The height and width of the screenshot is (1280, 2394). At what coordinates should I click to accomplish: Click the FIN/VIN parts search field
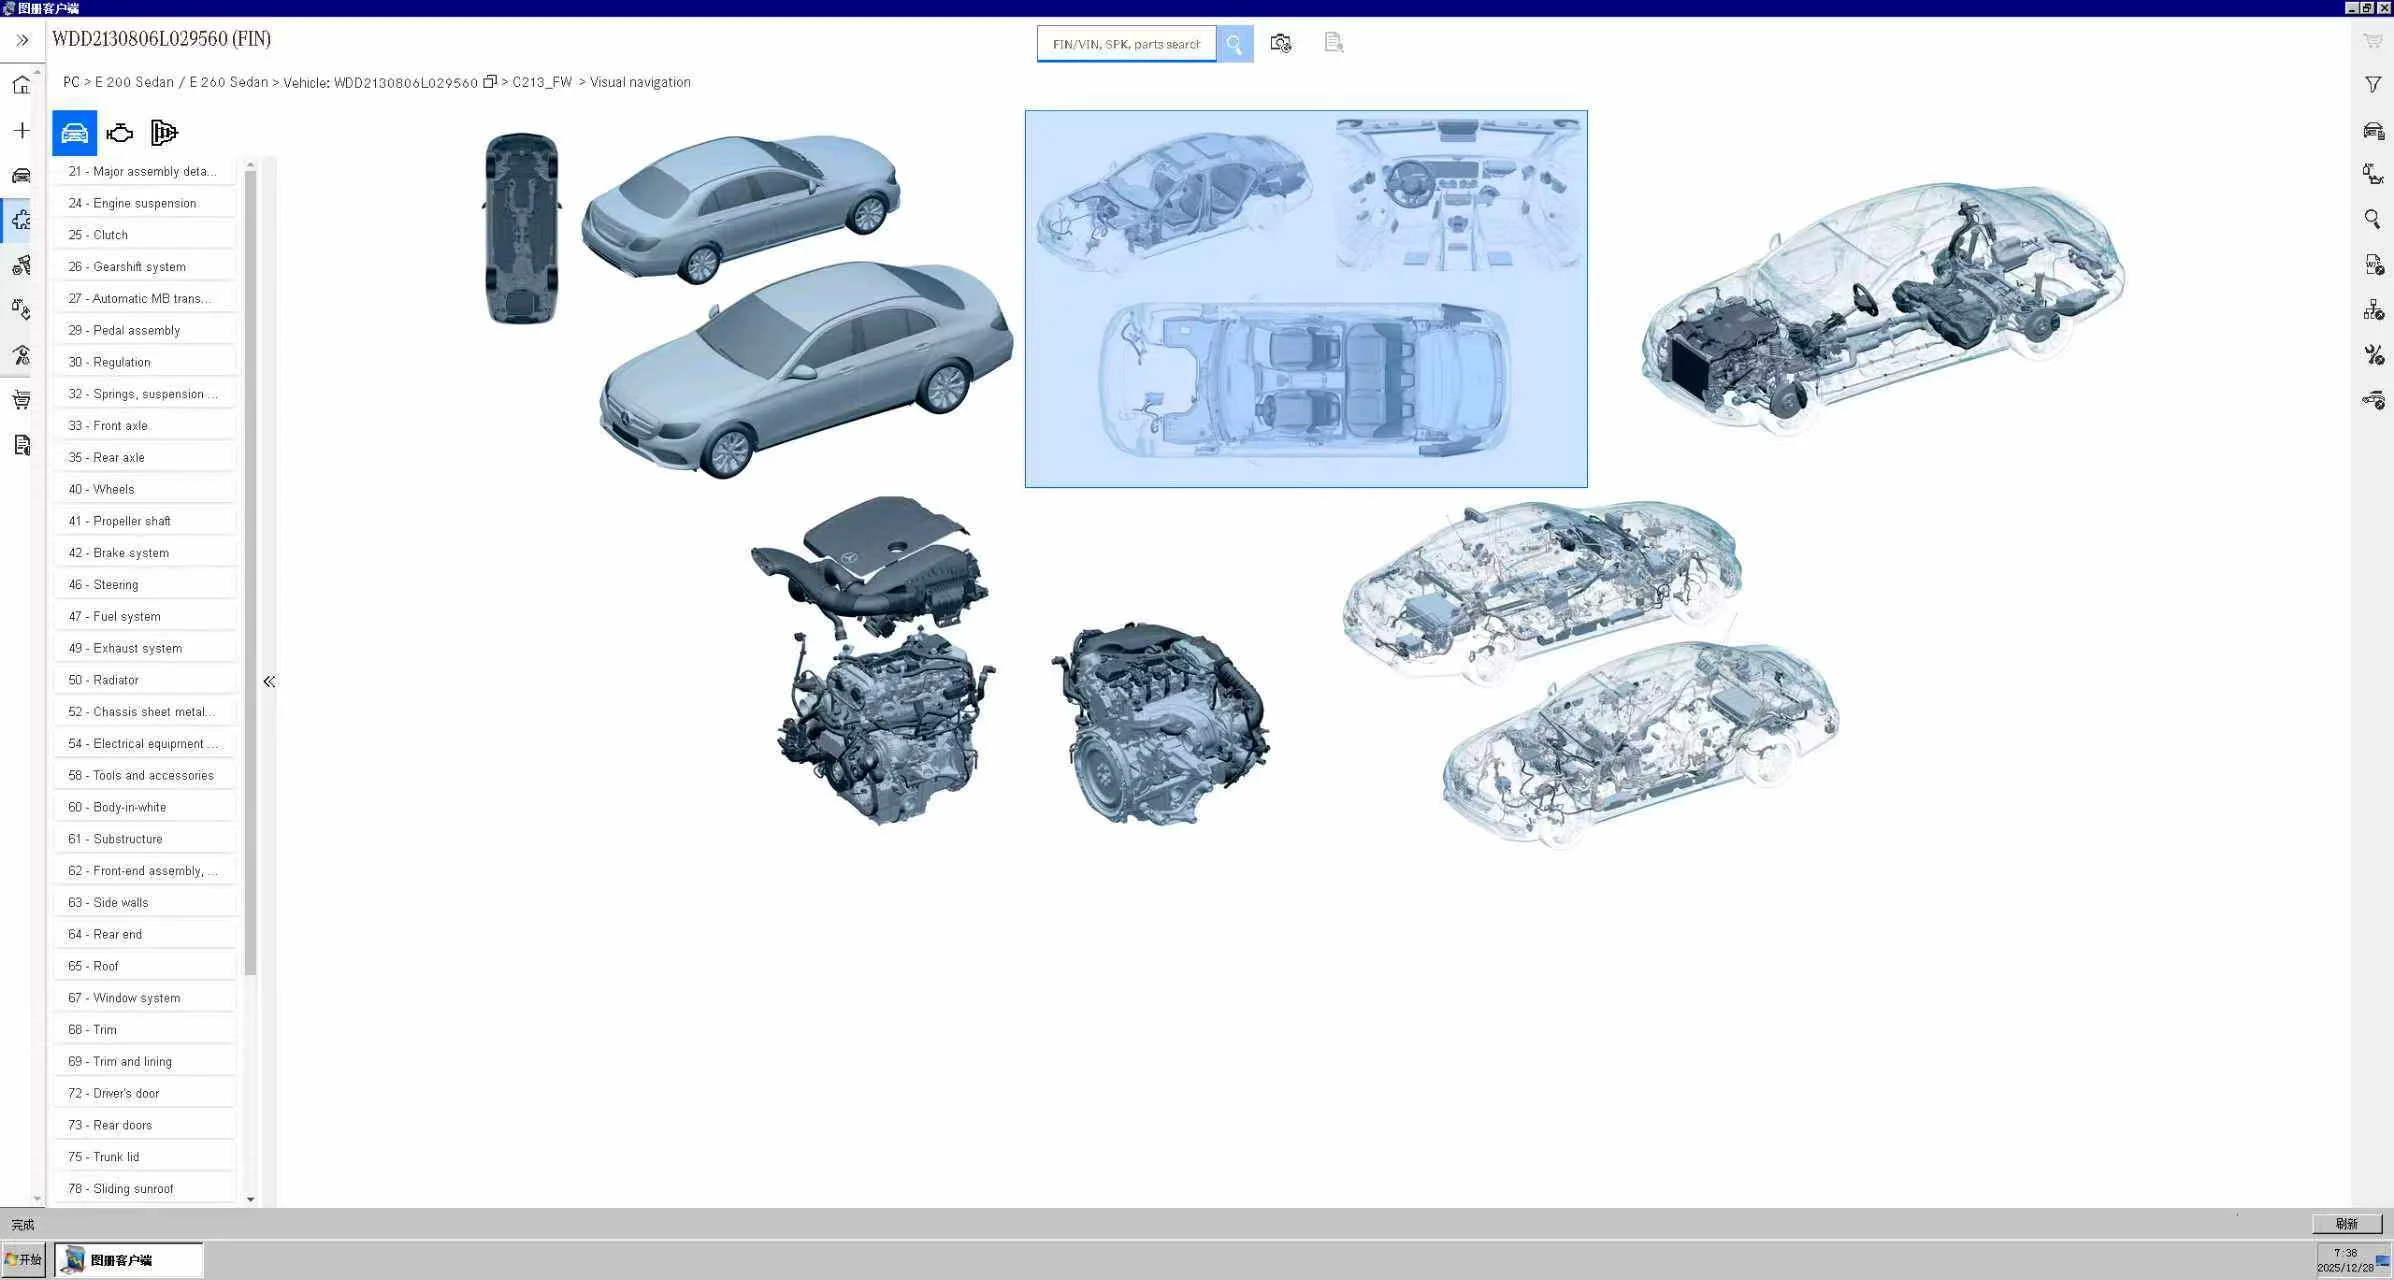pos(1126,44)
